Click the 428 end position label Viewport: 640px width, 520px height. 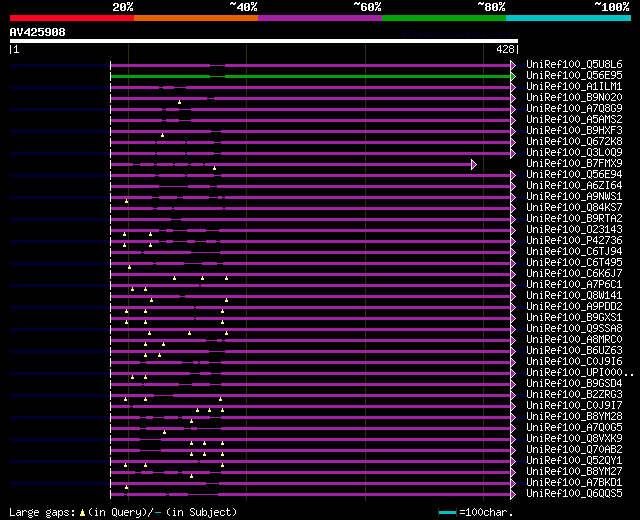coord(505,49)
